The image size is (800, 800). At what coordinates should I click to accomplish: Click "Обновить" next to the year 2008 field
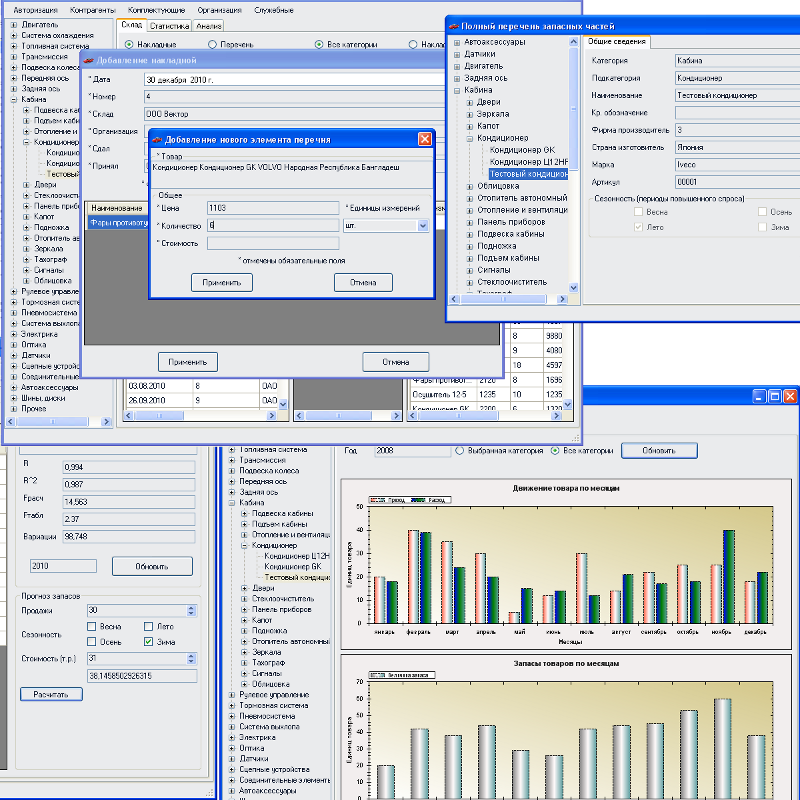(658, 451)
